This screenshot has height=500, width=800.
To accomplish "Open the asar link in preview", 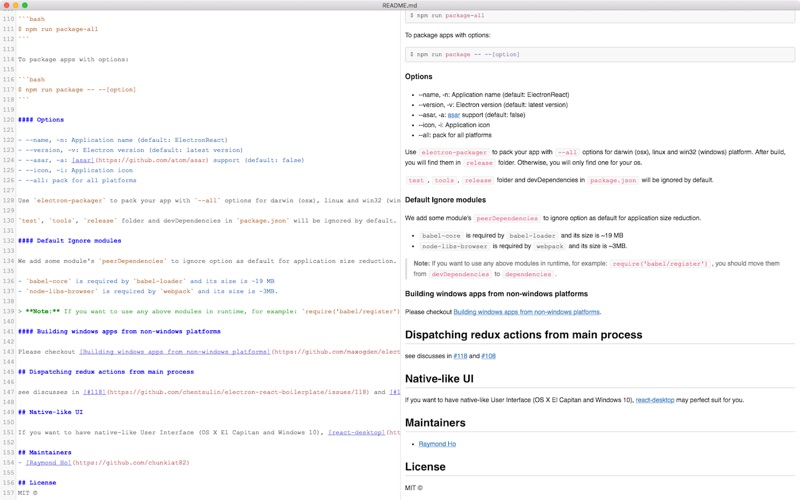I will [x=454, y=115].
